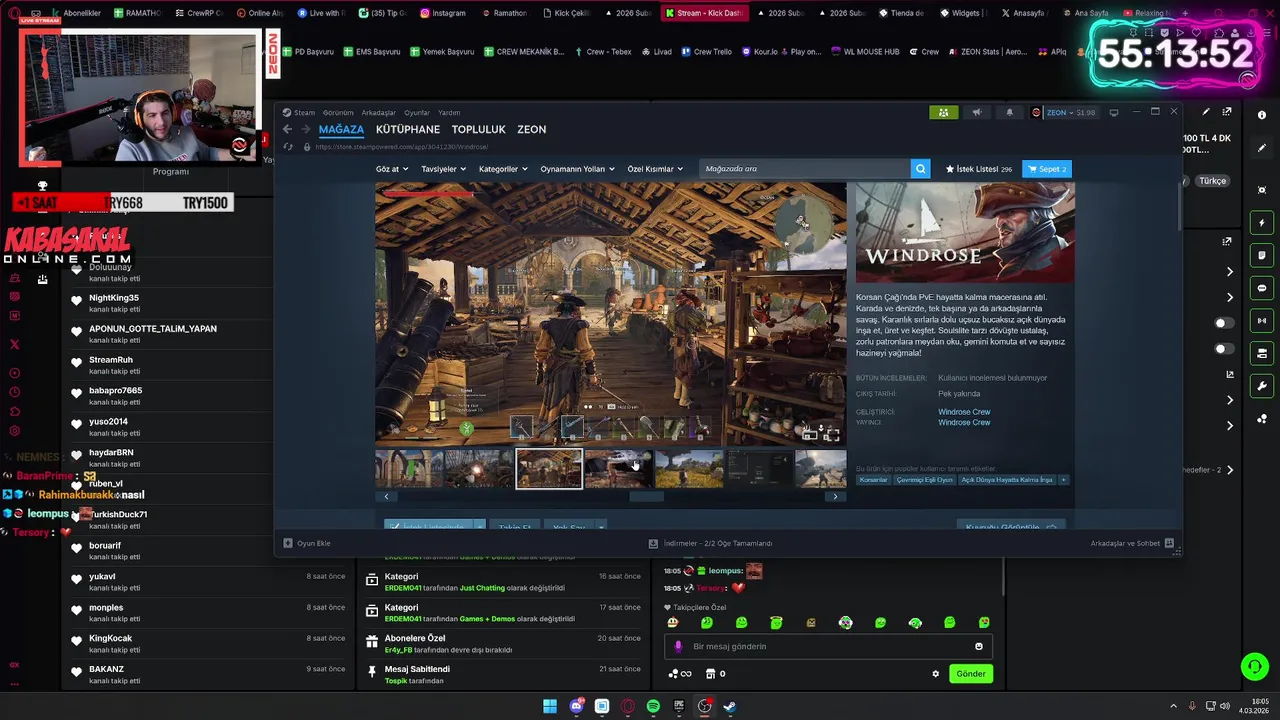Open the Göz at dropdown
This screenshot has width=1280, height=720.
(392, 169)
